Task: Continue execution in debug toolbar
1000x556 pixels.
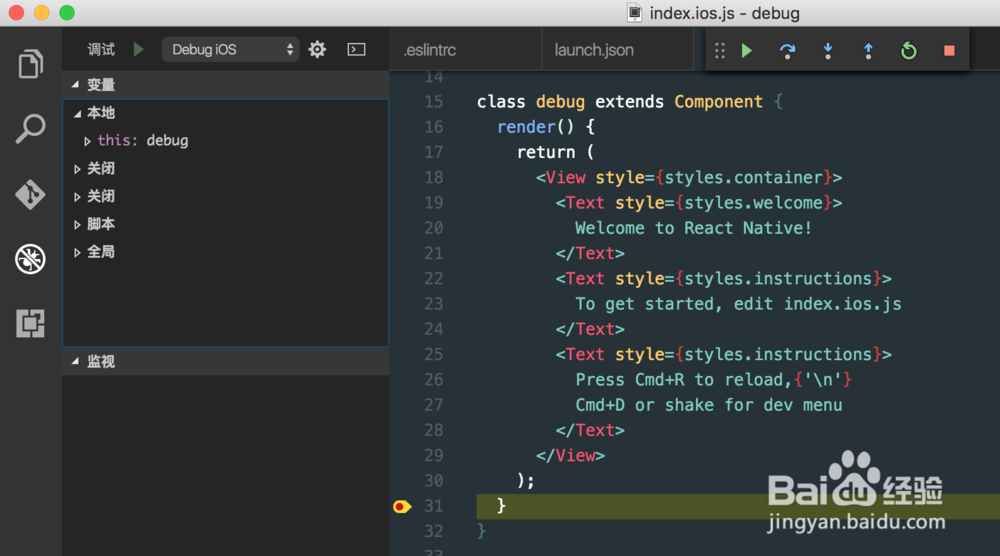Action: [747, 50]
